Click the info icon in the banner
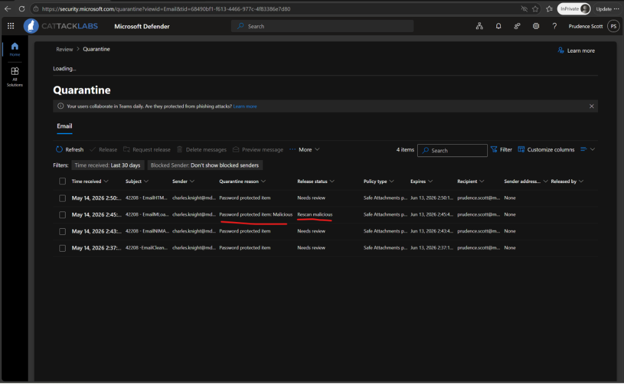 (60, 106)
